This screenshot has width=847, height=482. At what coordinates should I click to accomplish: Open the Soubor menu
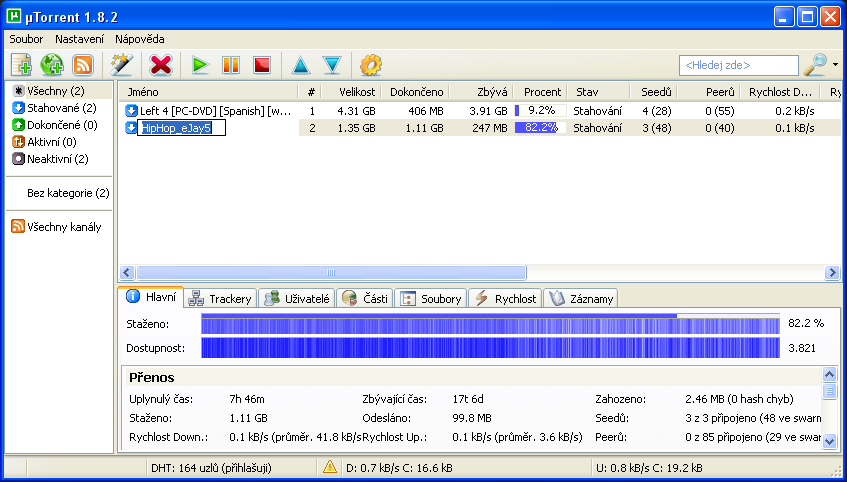26,39
